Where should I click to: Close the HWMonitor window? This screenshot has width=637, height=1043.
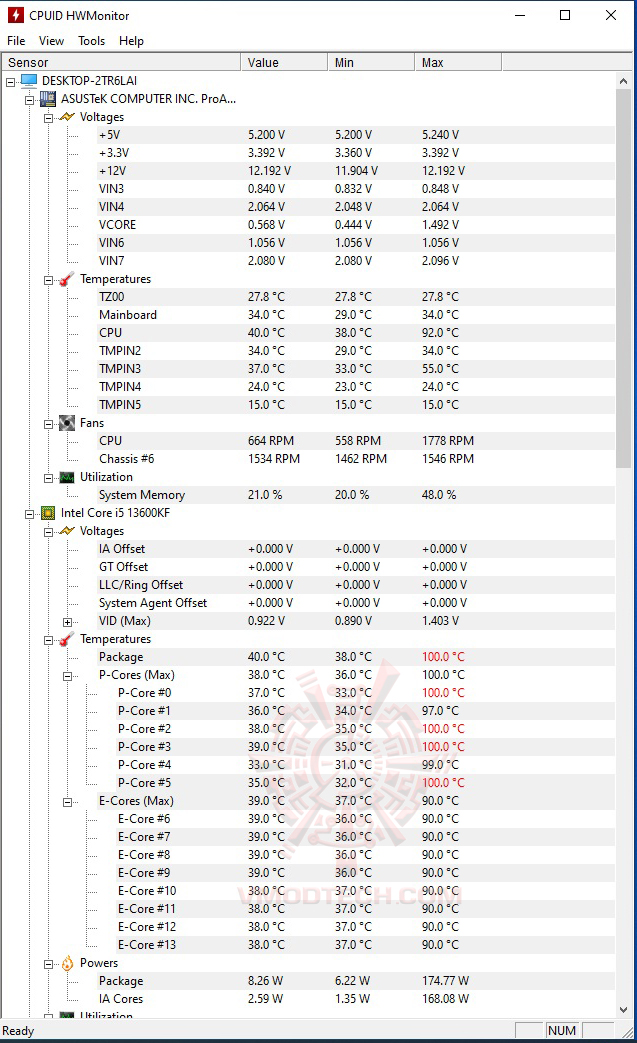pos(610,15)
